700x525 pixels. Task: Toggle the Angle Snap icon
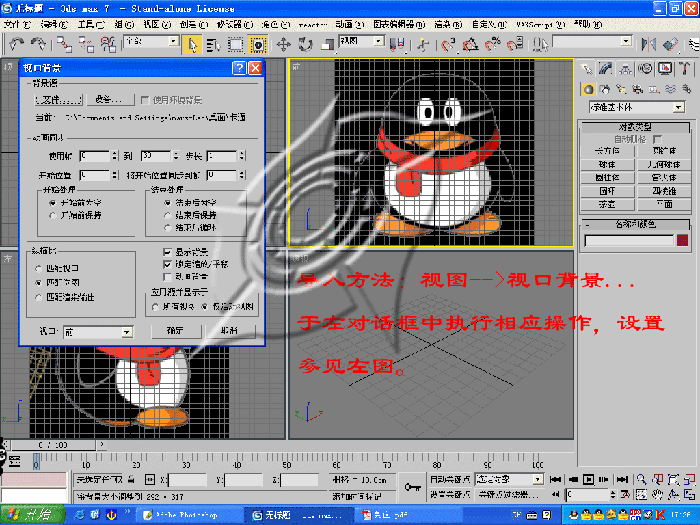pyautogui.click(x=470, y=45)
